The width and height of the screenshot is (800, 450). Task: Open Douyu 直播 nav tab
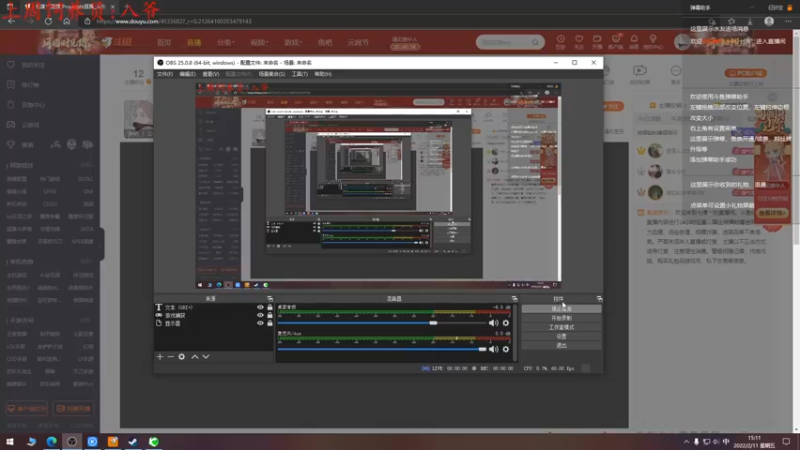pos(194,42)
